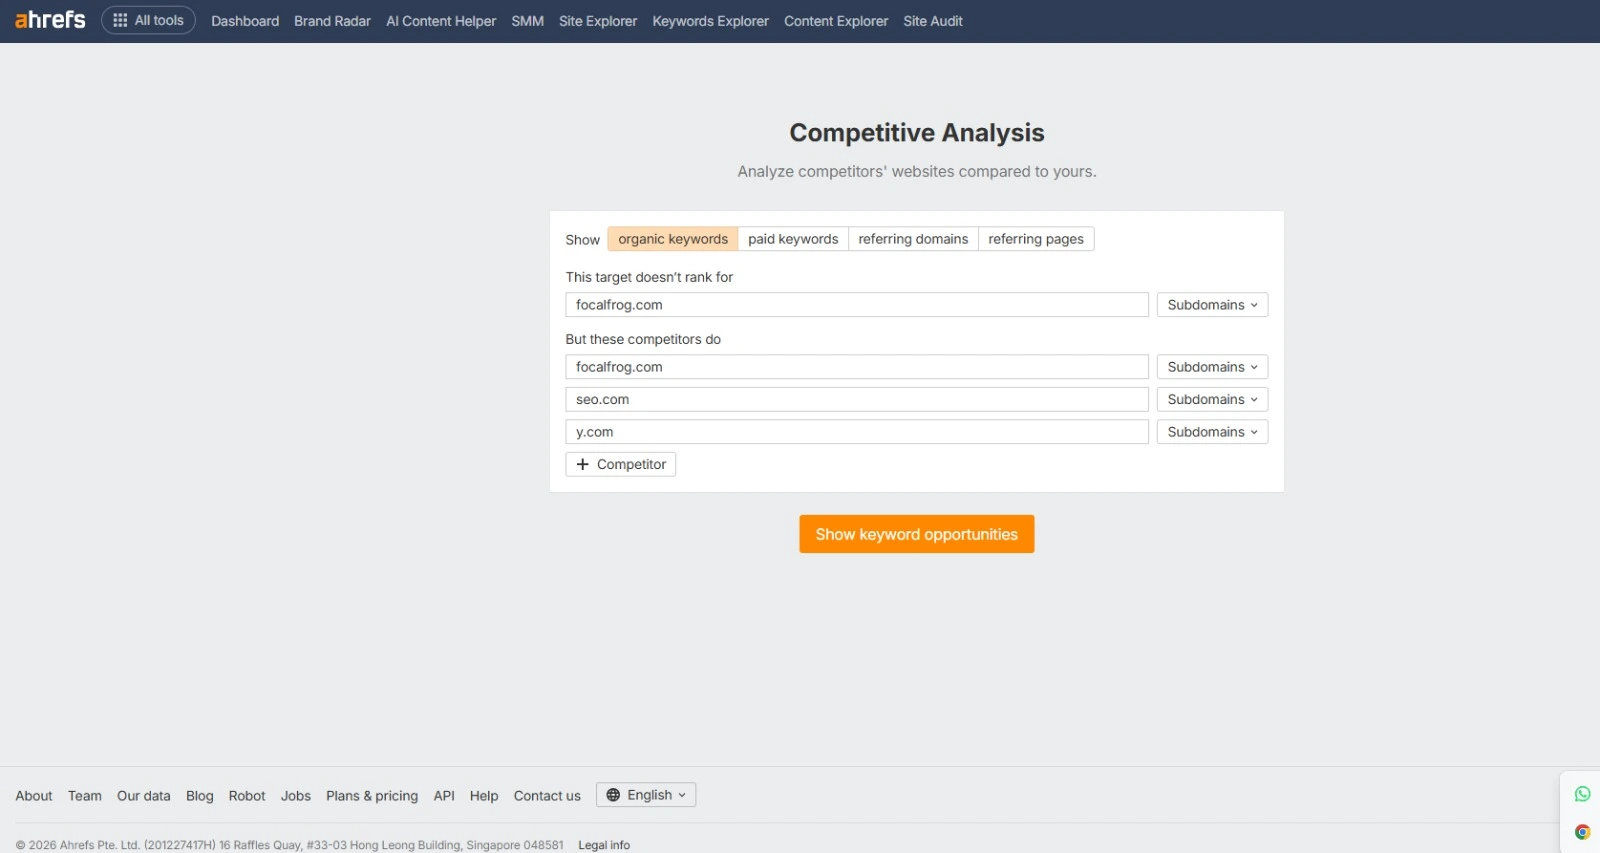The width and height of the screenshot is (1600, 853).
Task: Focus the target domain field under 'doesn't rank for'
Action: (857, 305)
